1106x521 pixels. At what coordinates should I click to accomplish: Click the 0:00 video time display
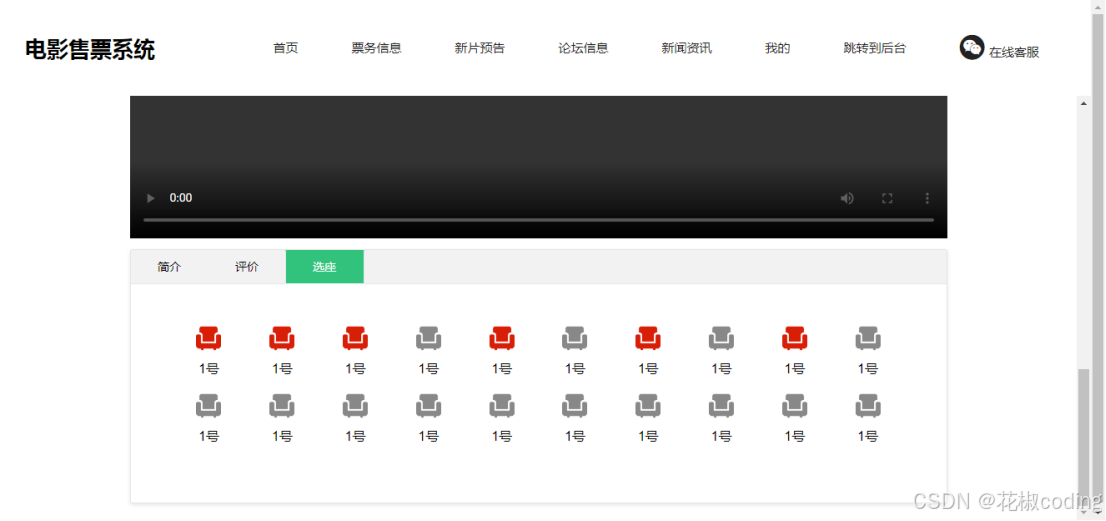(181, 198)
